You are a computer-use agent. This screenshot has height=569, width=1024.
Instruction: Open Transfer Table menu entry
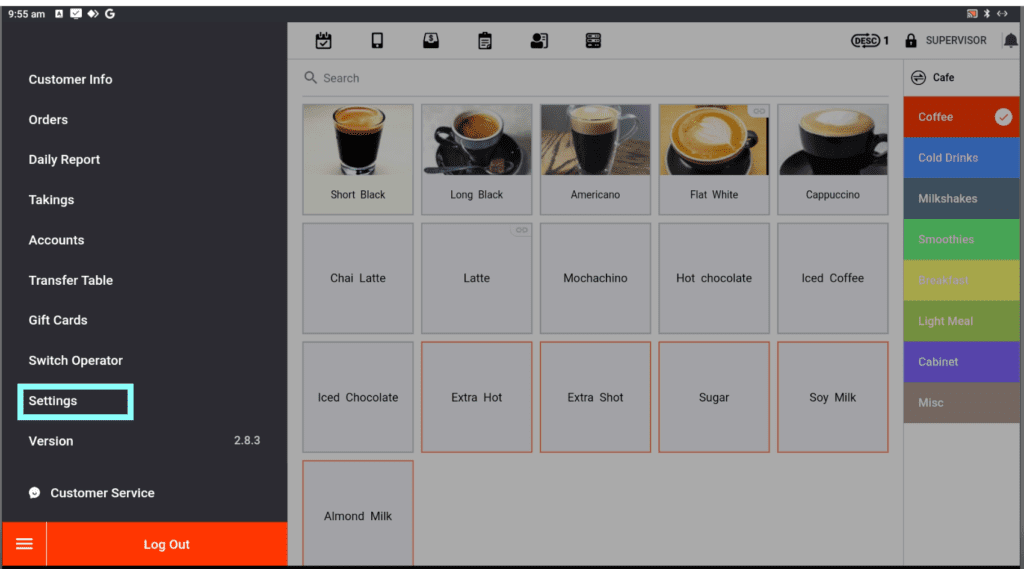click(70, 280)
